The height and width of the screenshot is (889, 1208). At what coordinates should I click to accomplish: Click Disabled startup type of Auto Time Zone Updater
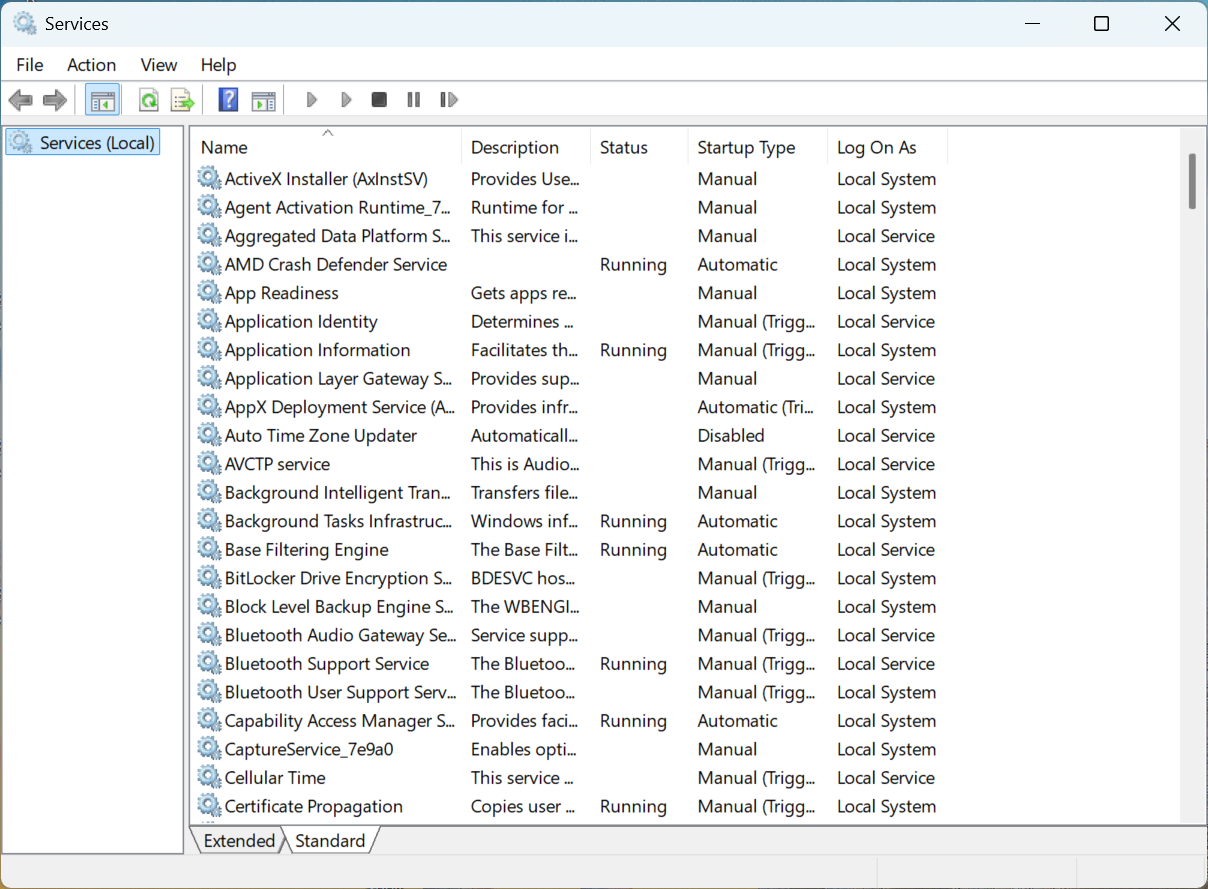click(x=731, y=435)
